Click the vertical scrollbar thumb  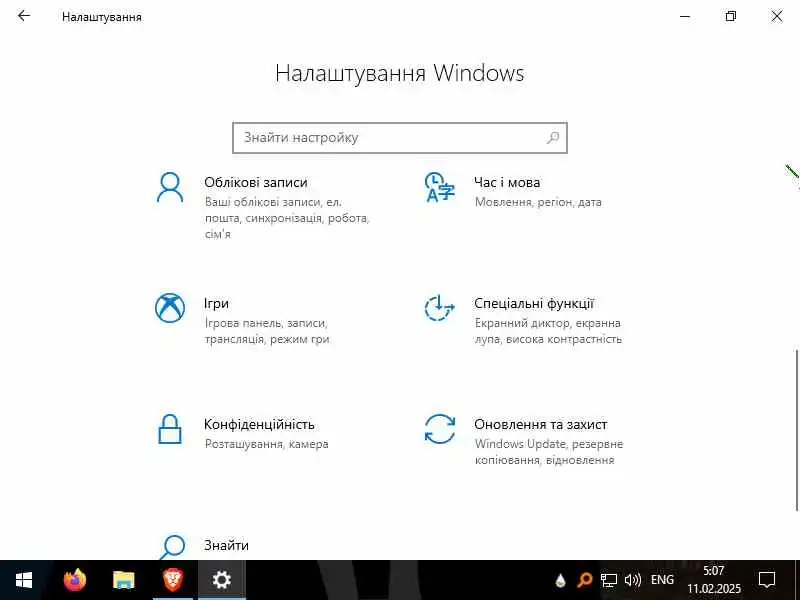pos(796,430)
